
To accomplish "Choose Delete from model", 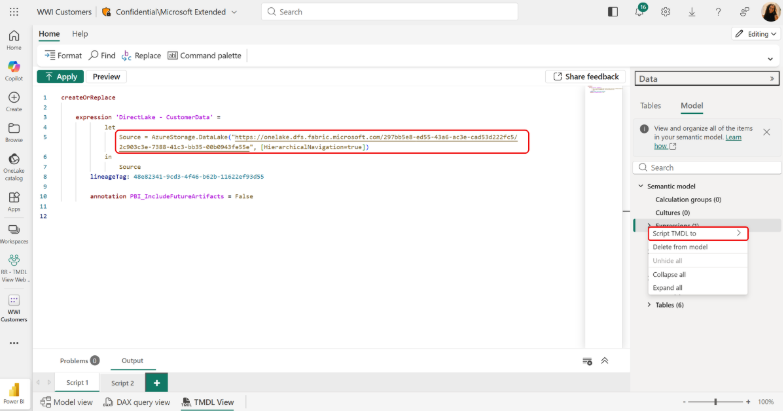I will click(x=698, y=247).
